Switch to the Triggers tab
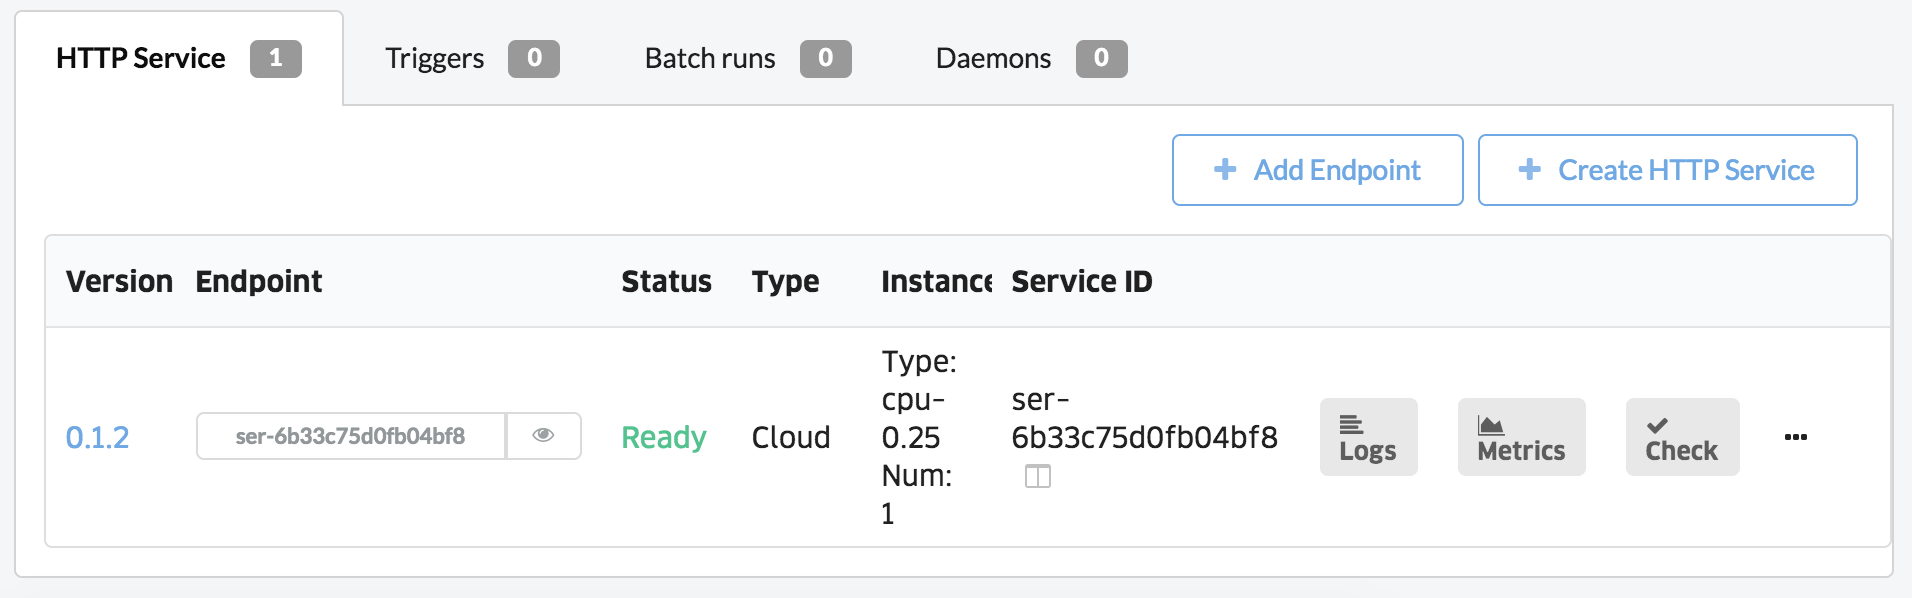The height and width of the screenshot is (598, 1912). tap(471, 58)
